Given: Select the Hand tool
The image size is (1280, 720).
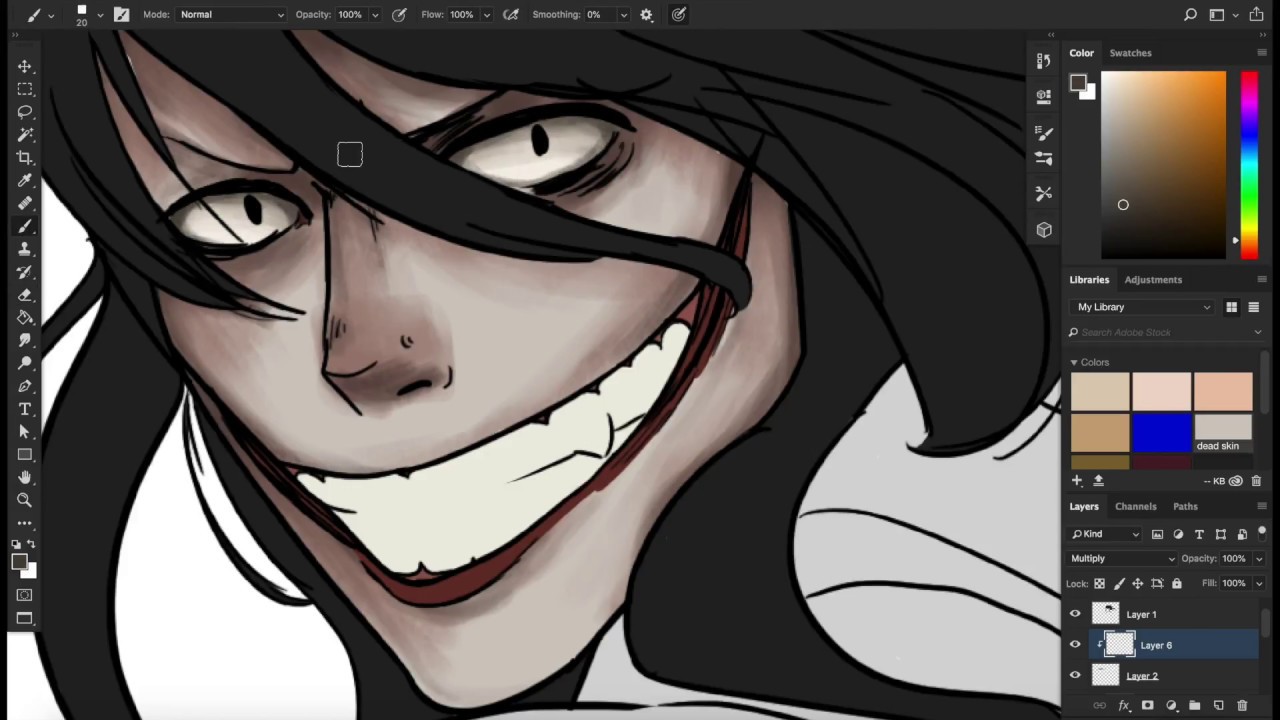Looking at the screenshot, I should [x=25, y=478].
